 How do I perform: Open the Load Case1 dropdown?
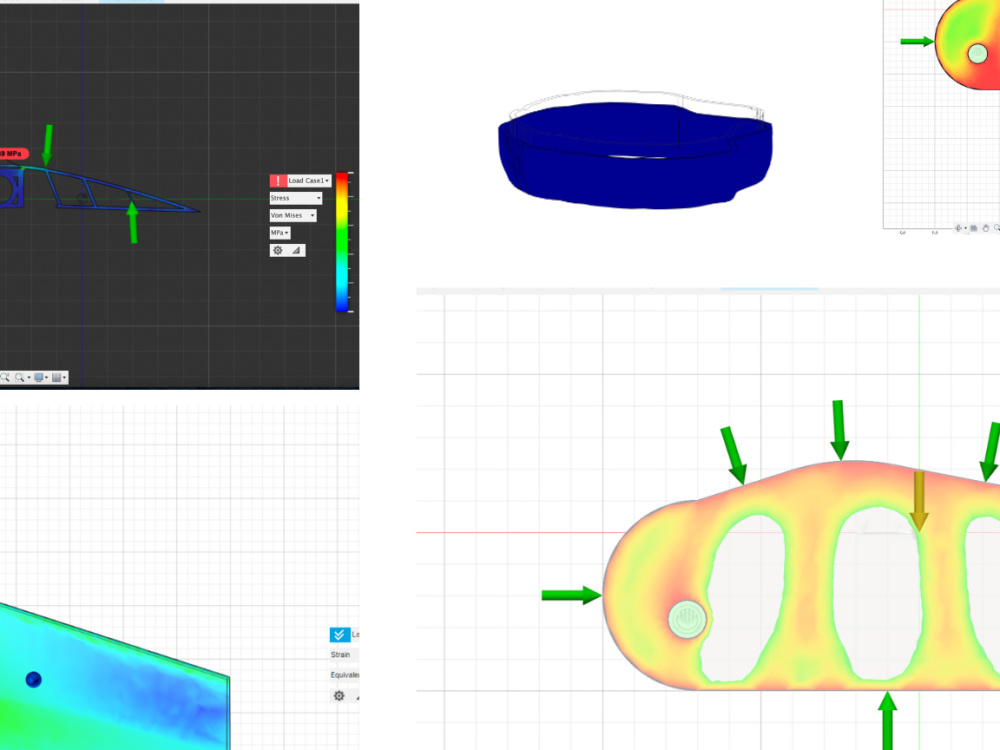[327, 181]
